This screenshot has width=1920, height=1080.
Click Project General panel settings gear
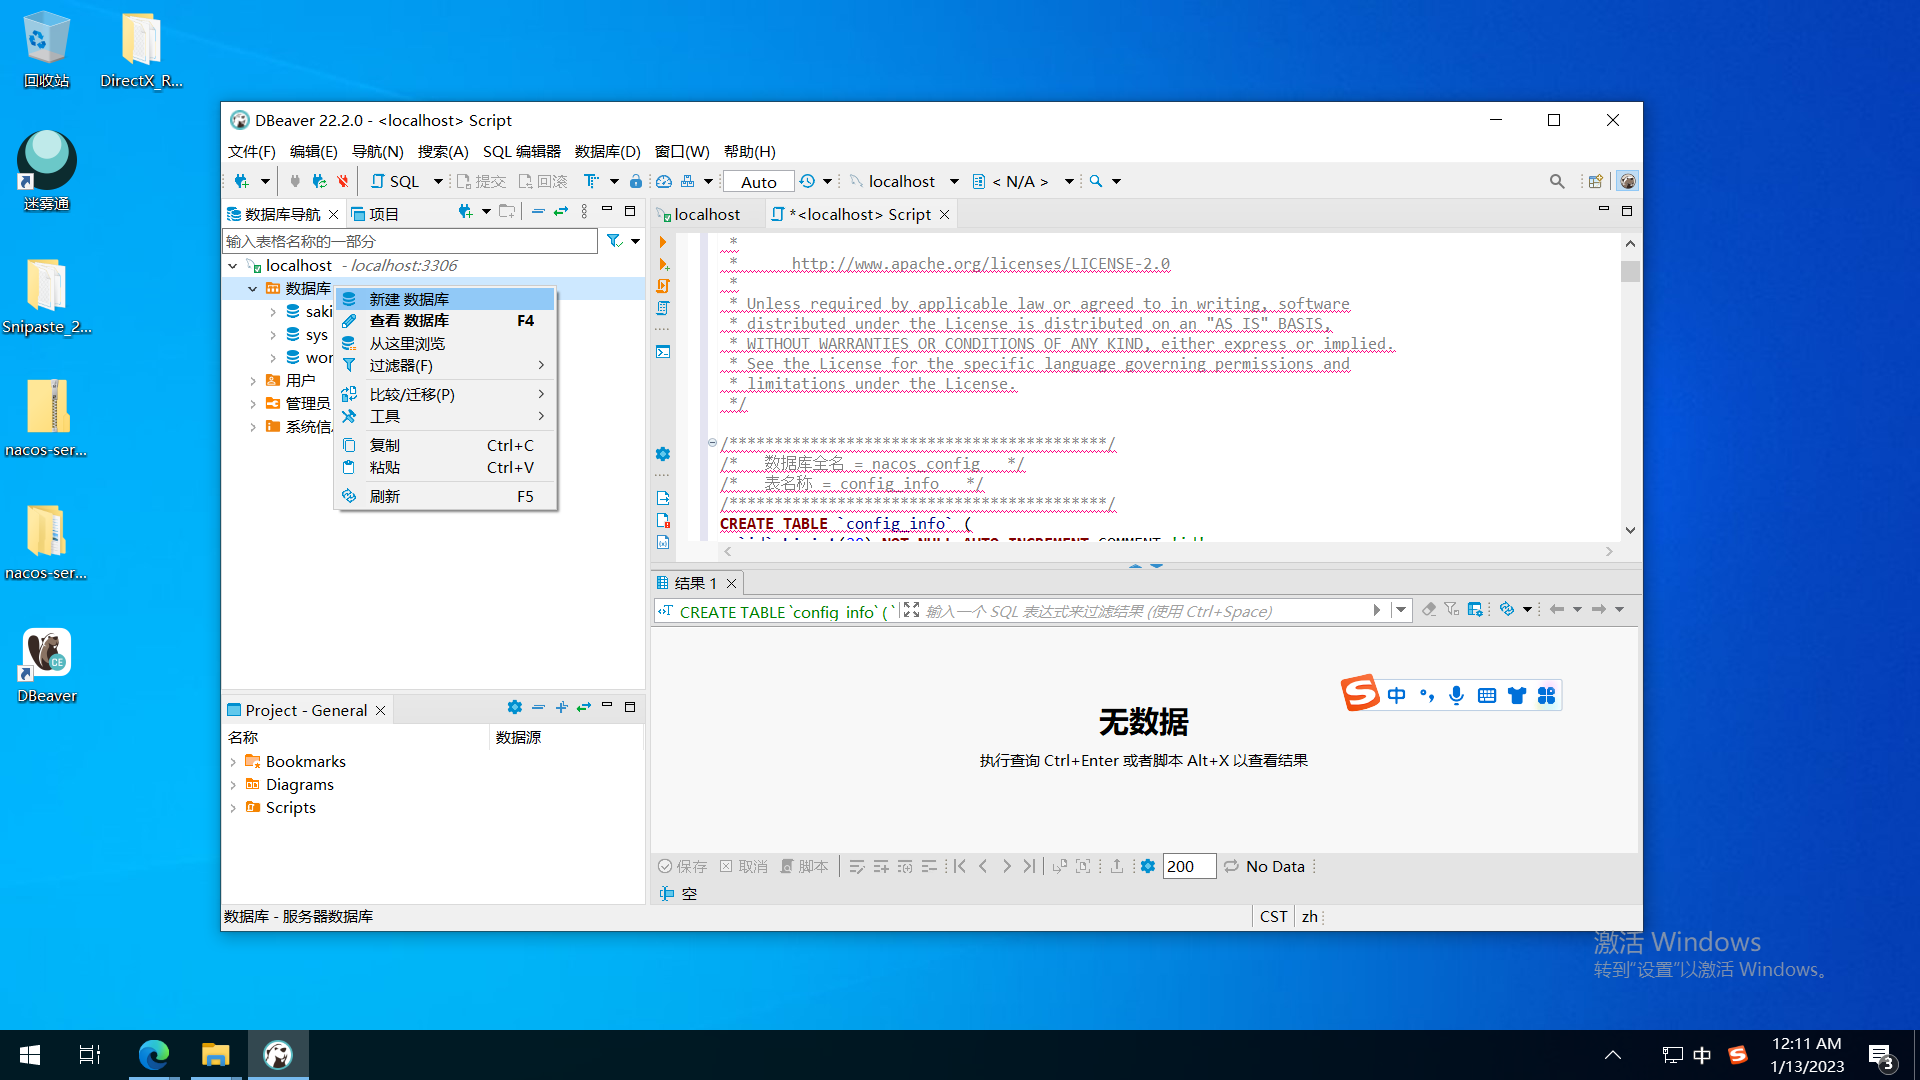coord(515,707)
